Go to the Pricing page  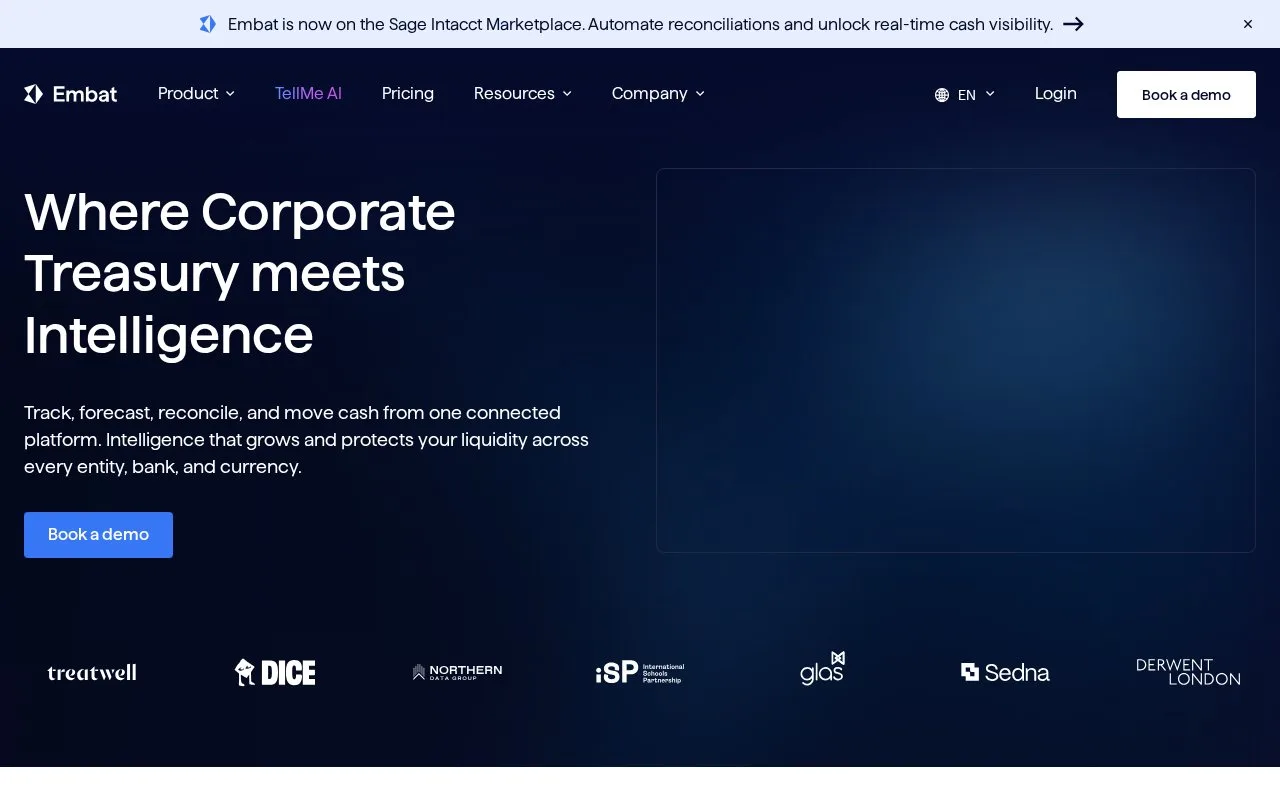tap(408, 93)
